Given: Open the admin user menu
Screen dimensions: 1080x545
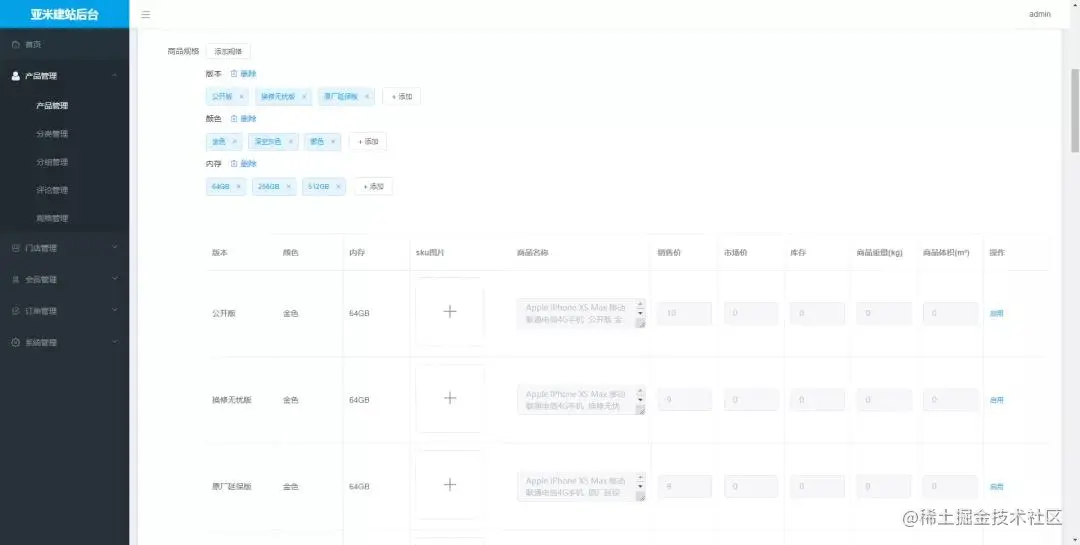Looking at the screenshot, I should click(x=1039, y=14).
